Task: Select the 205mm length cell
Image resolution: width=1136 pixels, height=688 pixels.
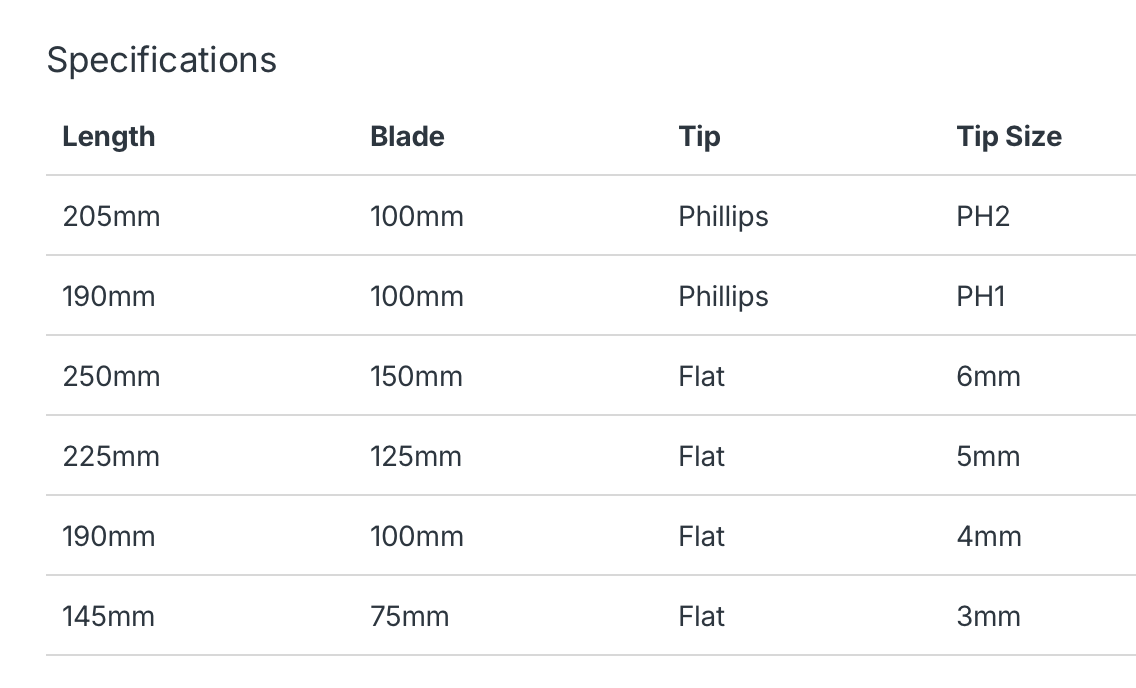Action: (111, 216)
